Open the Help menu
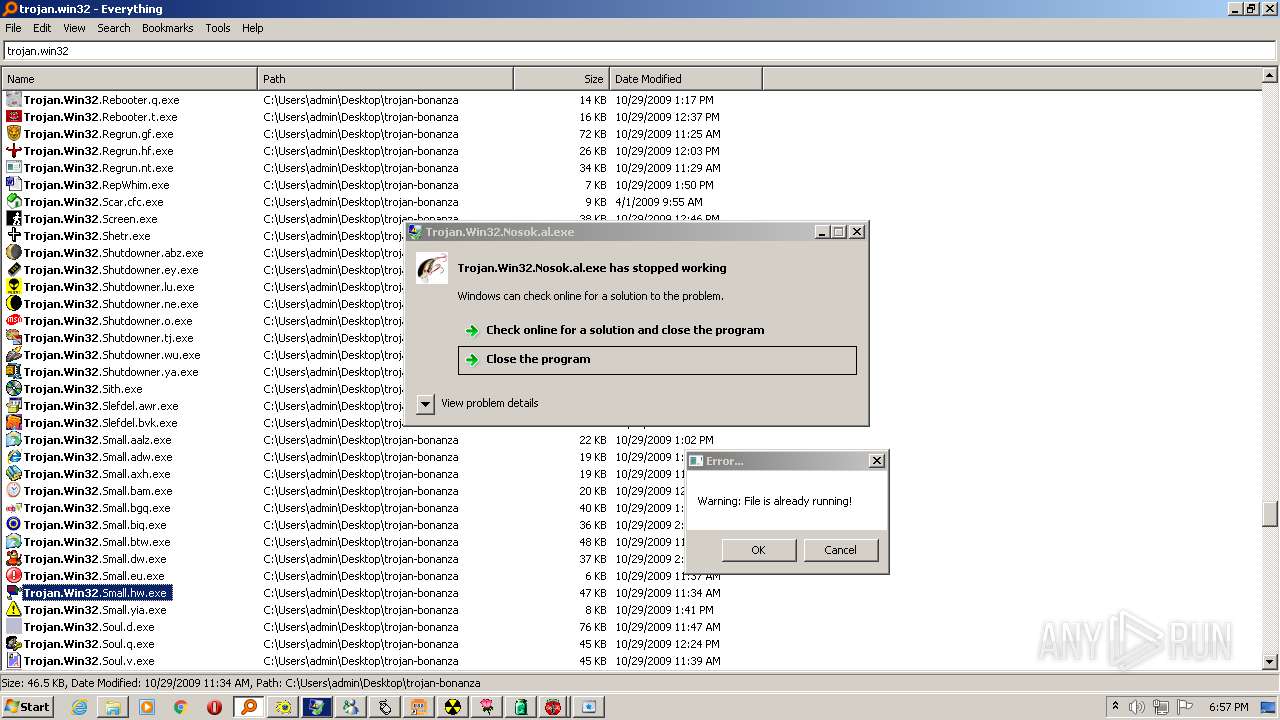This screenshot has width=1280, height=720. click(x=253, y=28)
